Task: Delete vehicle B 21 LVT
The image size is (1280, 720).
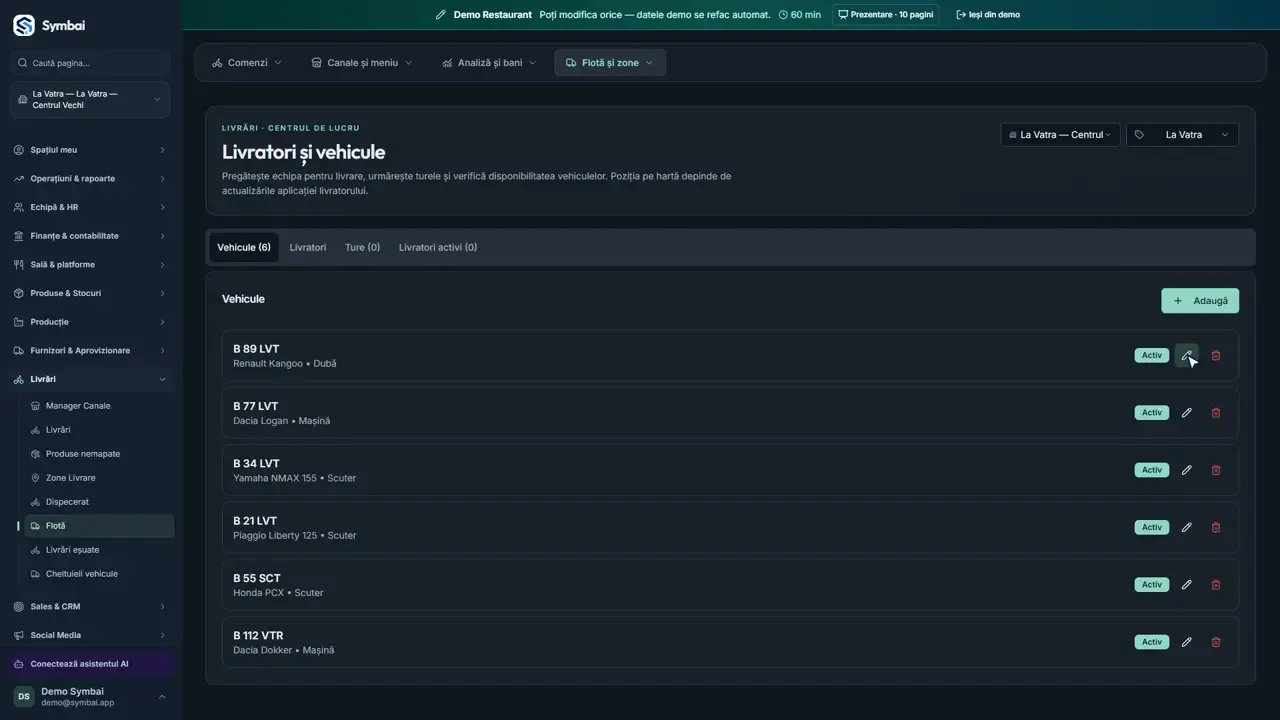Action: tap(1216, 527)
